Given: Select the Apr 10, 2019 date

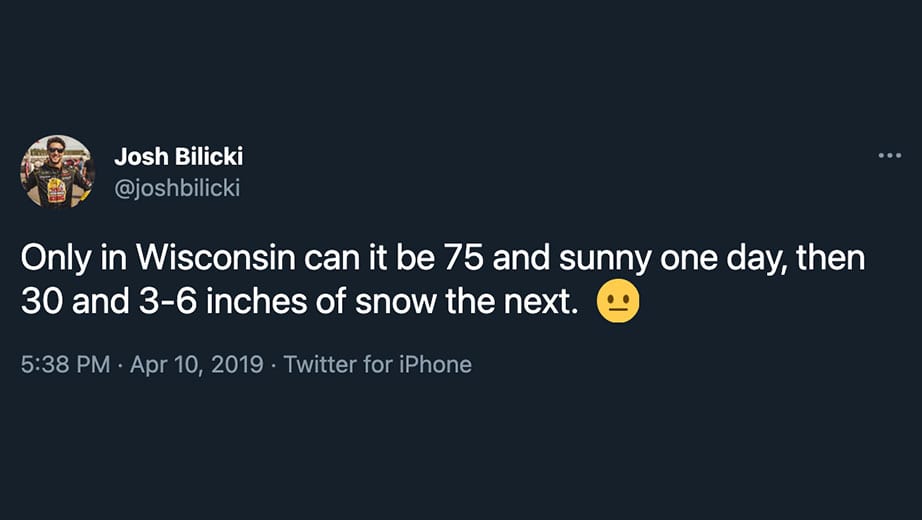Looking at the screenshot, I should click(196, 364).
